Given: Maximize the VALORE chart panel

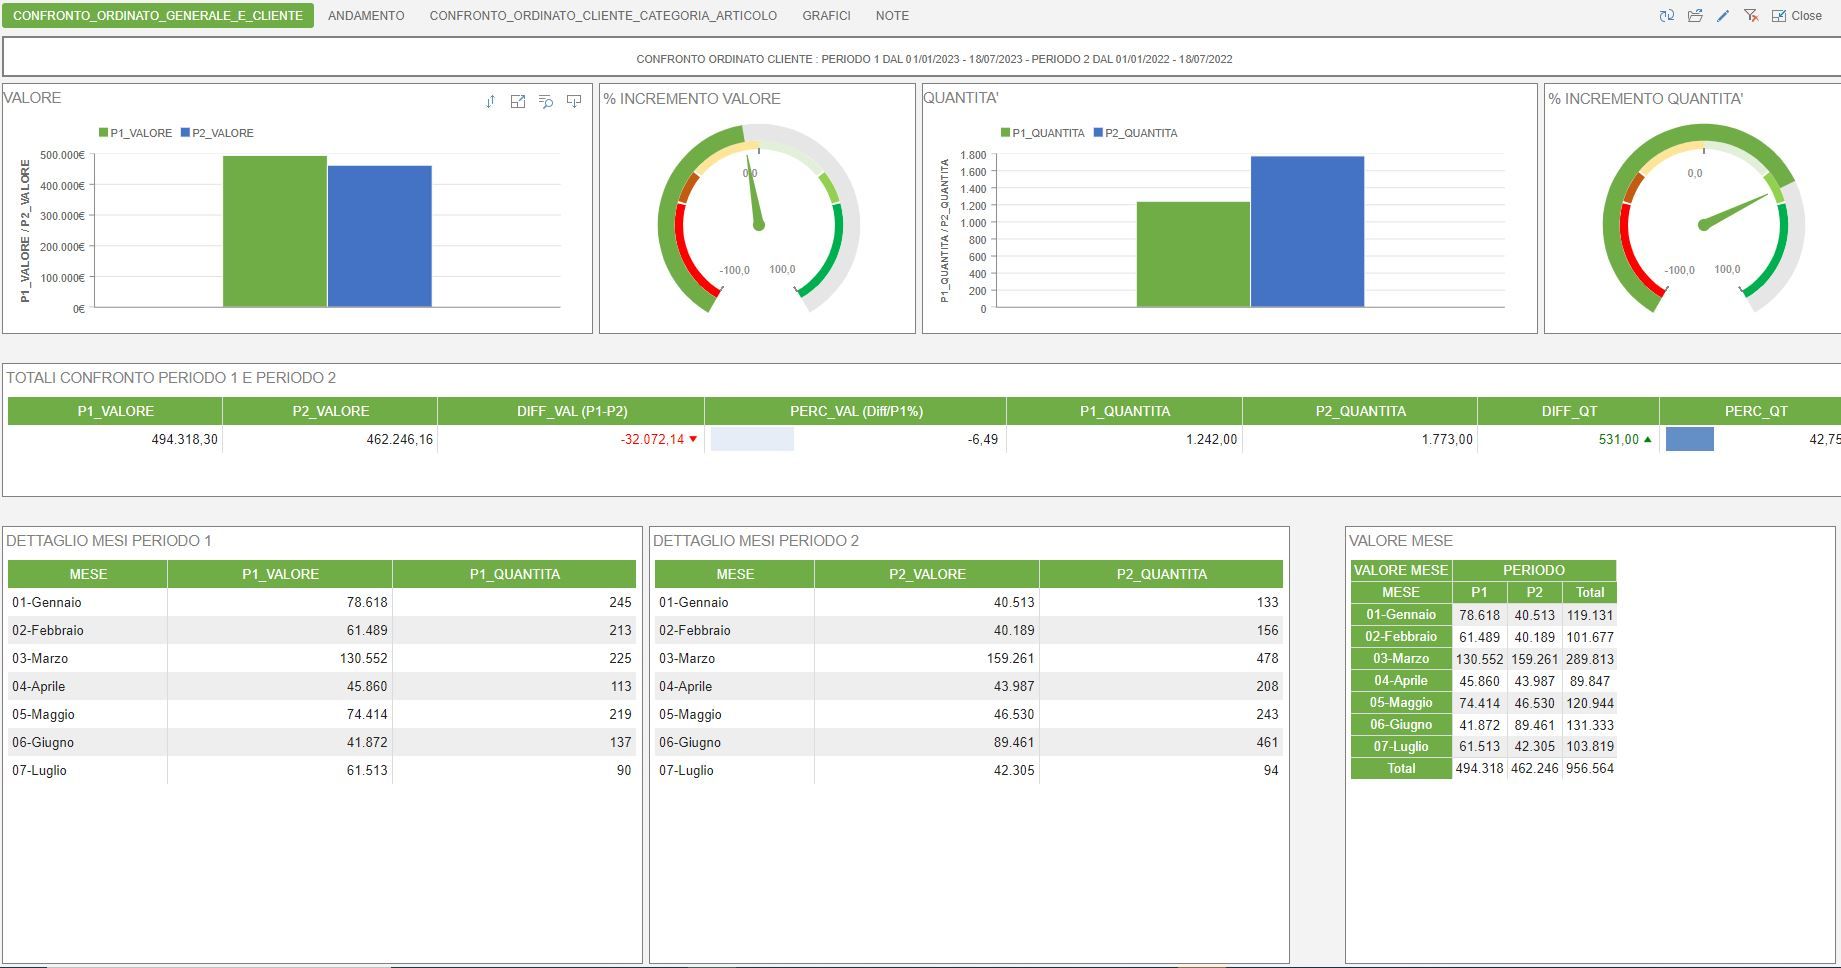Looking at the screenshot, I should [518, 102].
